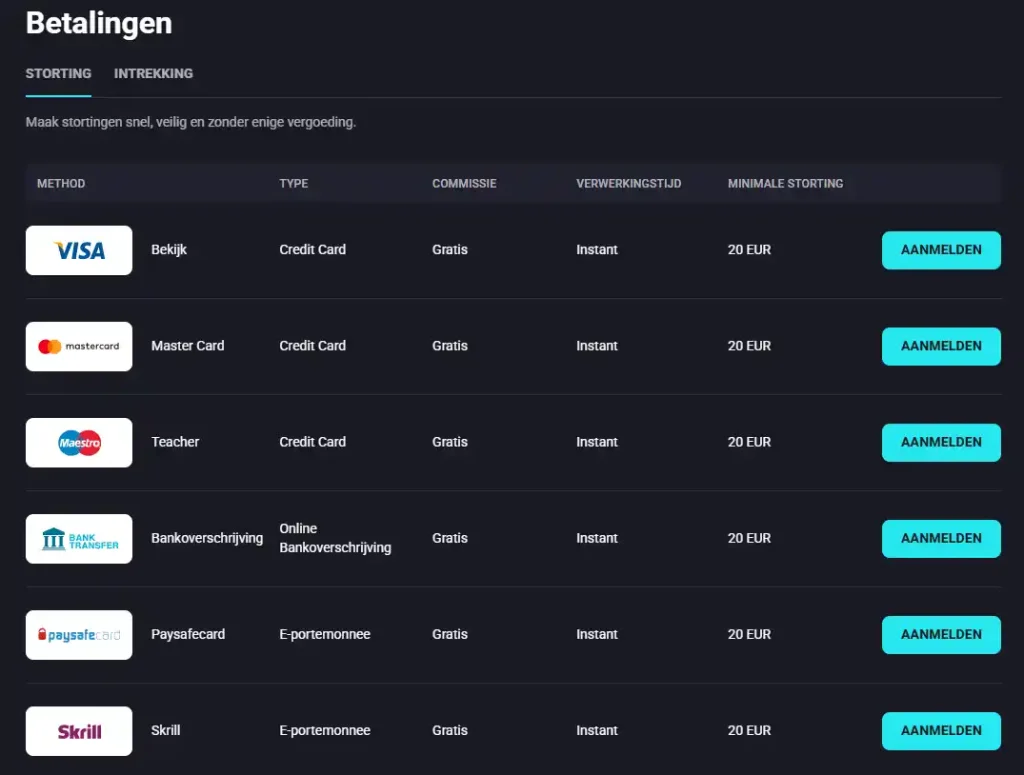Image resolution: width=1024 pixels, height=775 pixels.
Task: Click the Commissie column header
Action: (x=464, y=183)
